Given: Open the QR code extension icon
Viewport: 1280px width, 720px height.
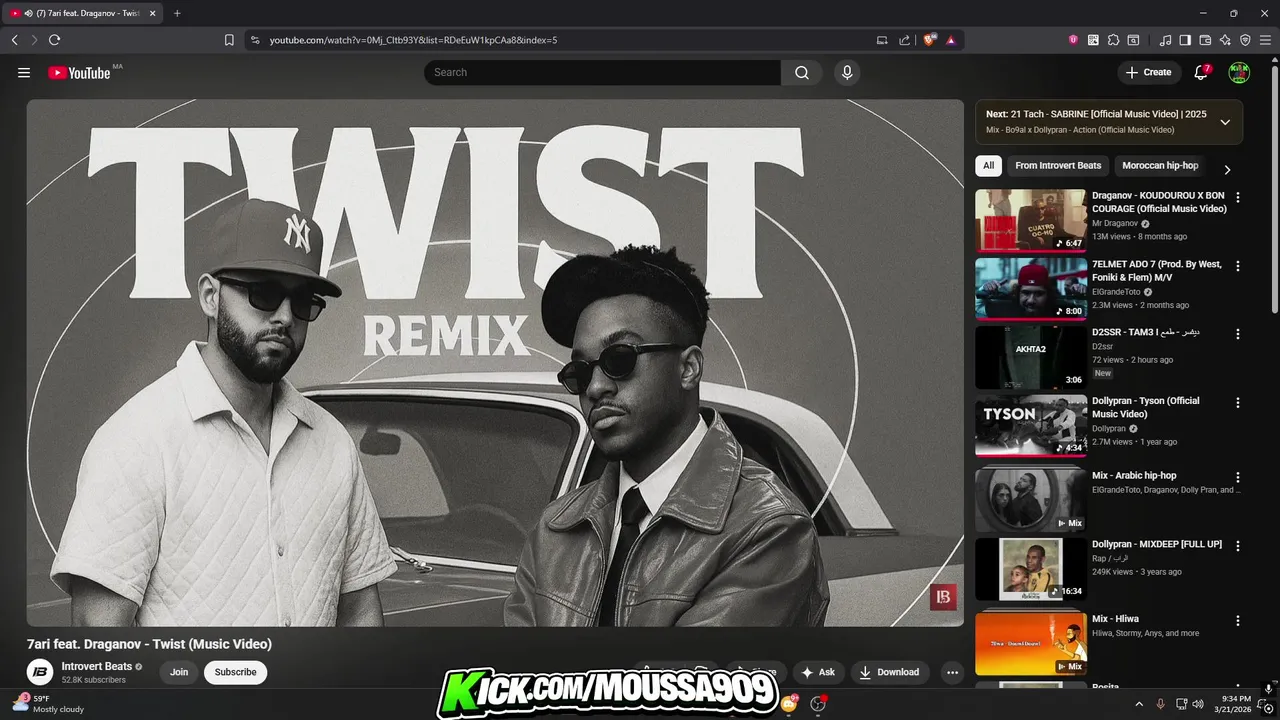Looking at the screenshot, I should pos(1093,40).
